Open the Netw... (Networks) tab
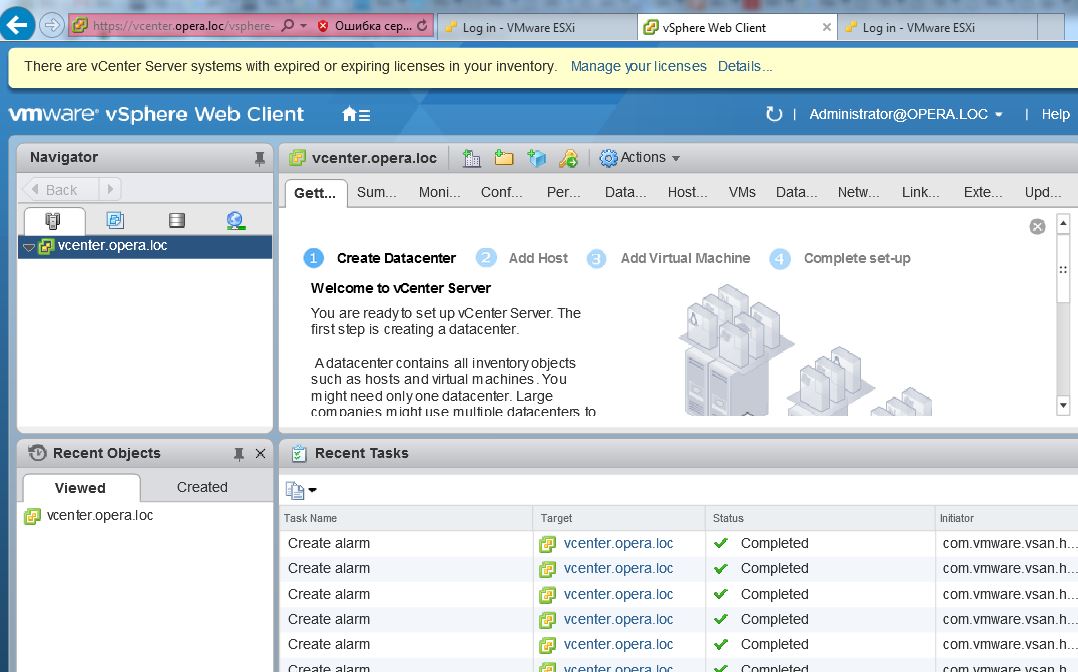 [859, 193]
